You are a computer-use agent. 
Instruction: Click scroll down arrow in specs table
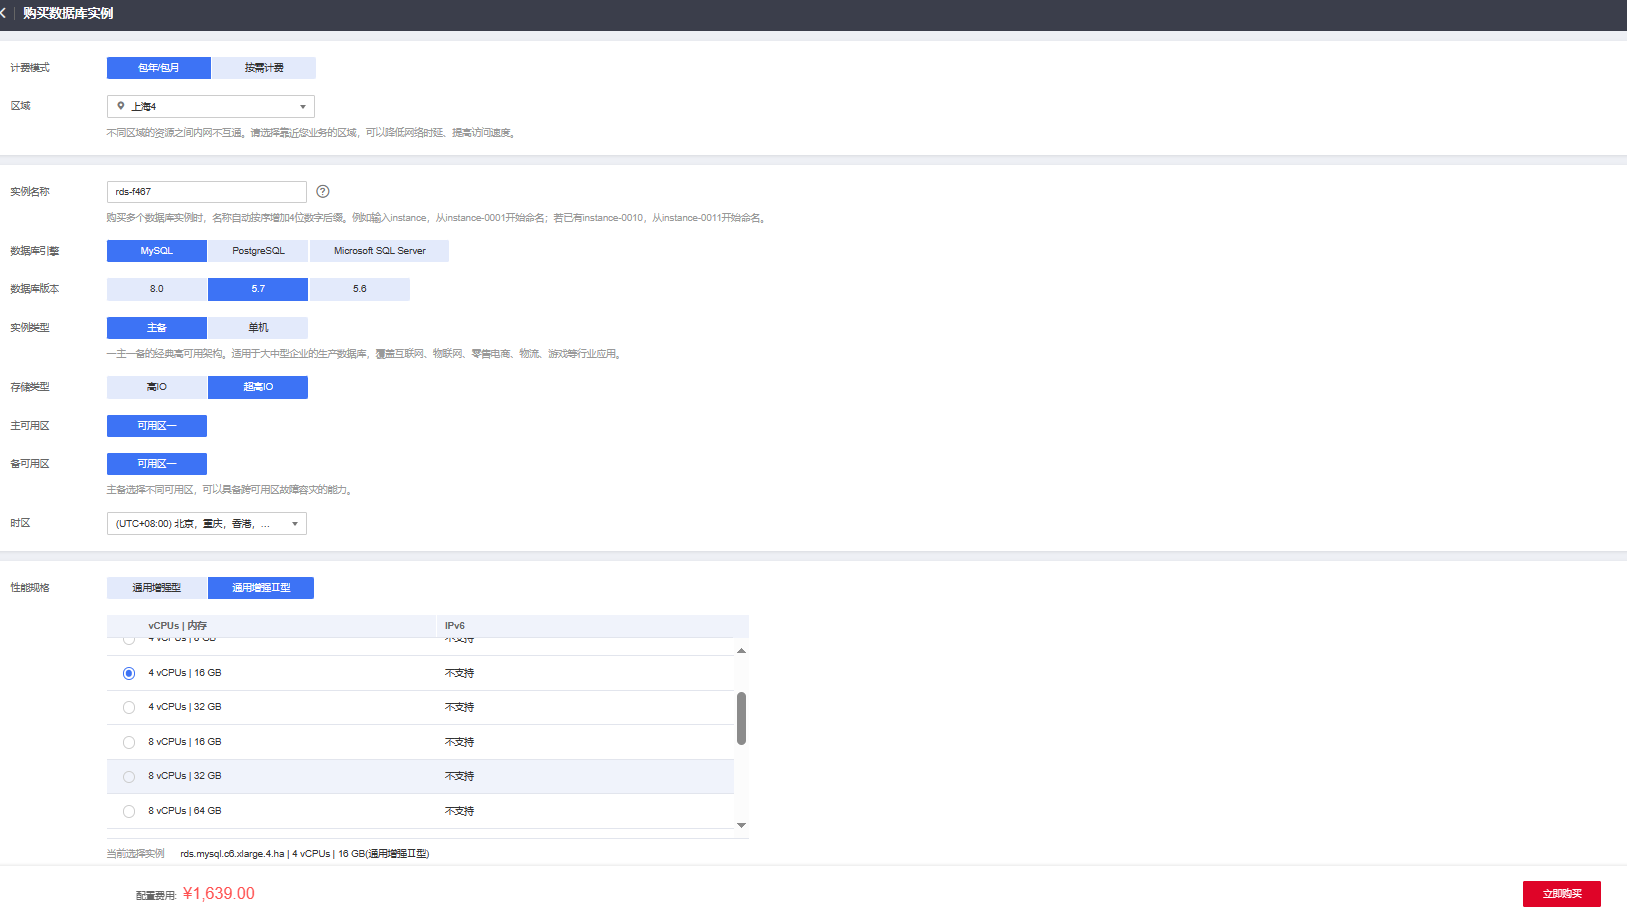click(741, 825)
